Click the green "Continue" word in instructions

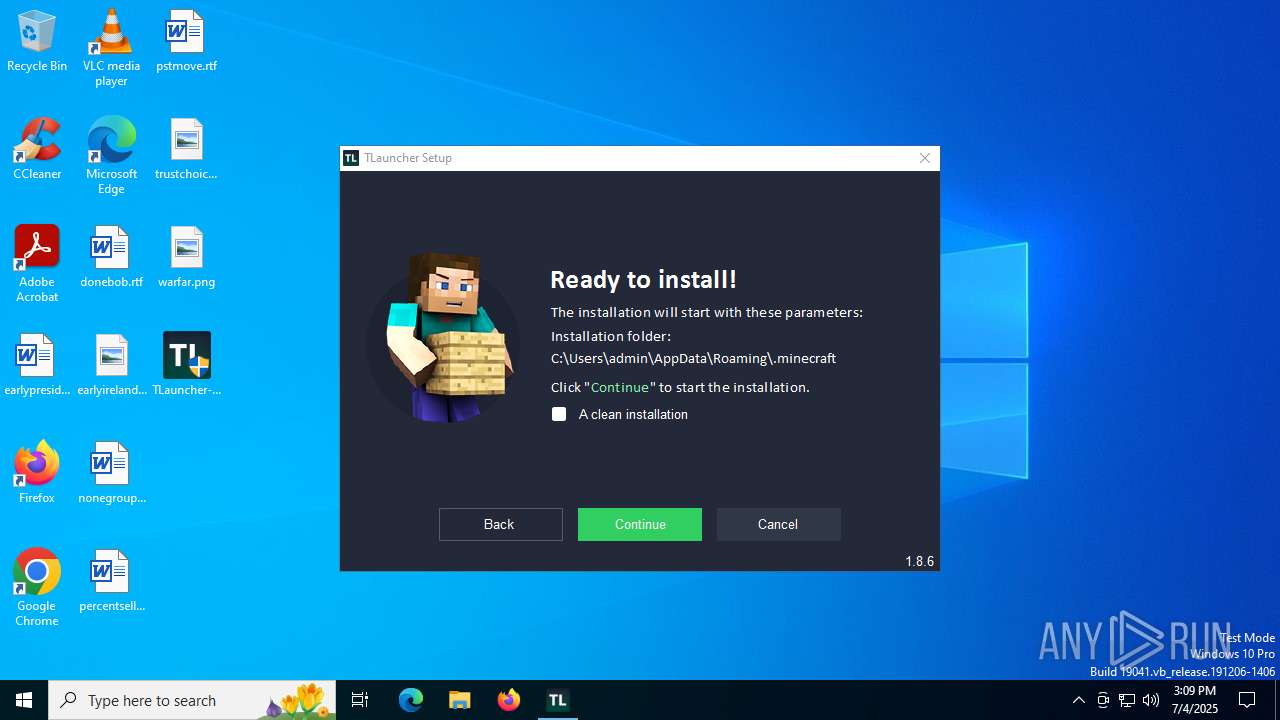coord(620,387)
